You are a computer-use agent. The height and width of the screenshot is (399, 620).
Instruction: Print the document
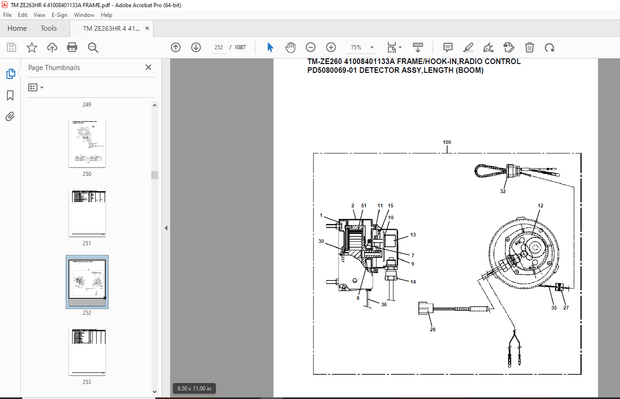72,47
